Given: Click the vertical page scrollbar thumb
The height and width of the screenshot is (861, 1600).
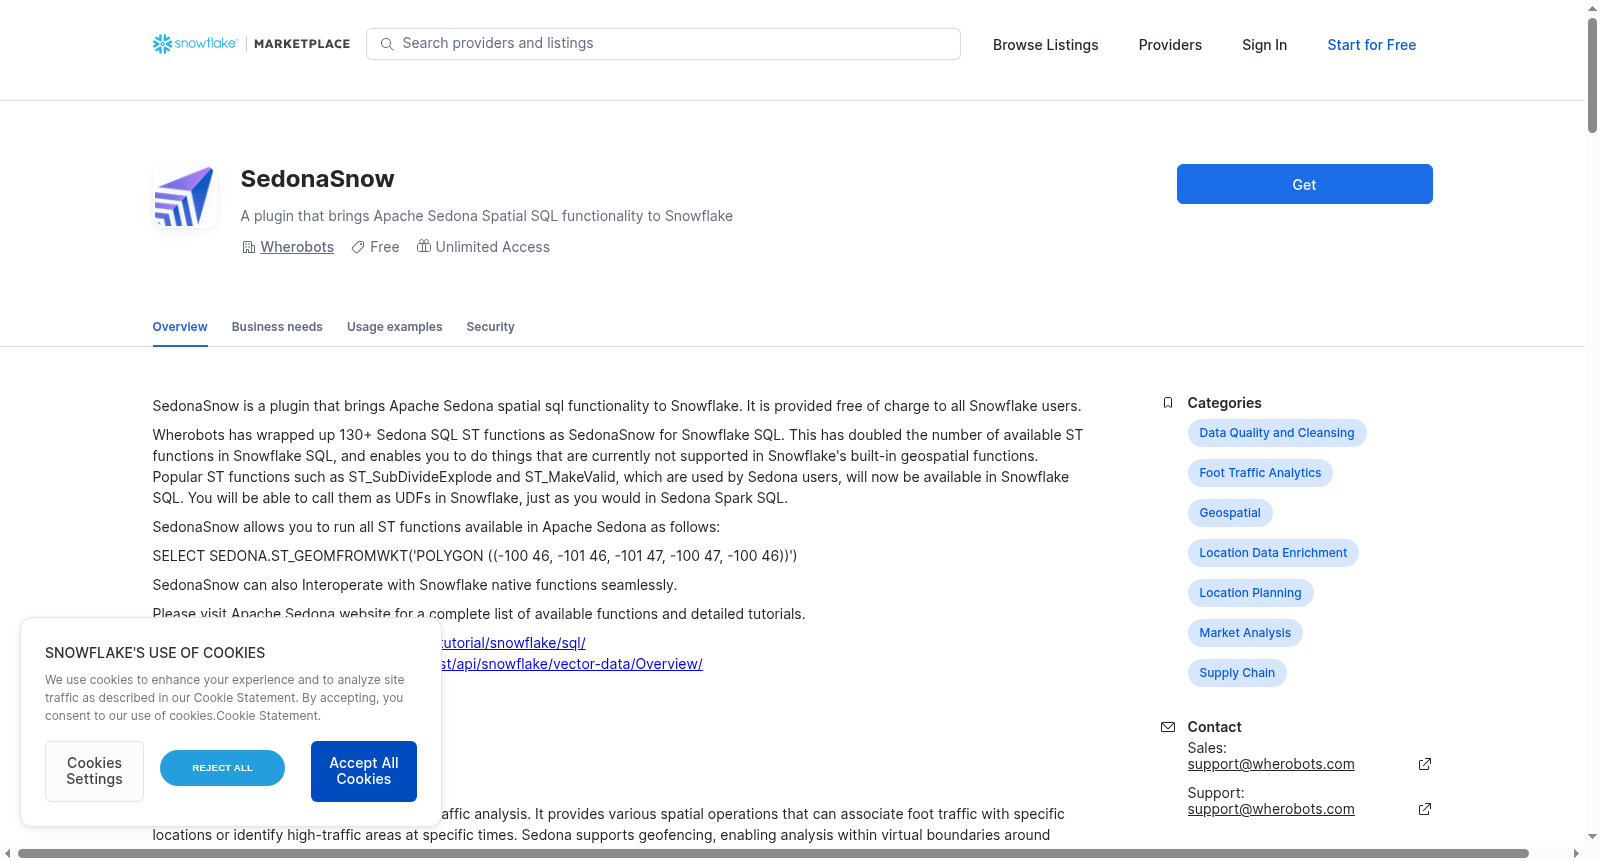Looking at the screenshot, I should (x=1592, y=75).
